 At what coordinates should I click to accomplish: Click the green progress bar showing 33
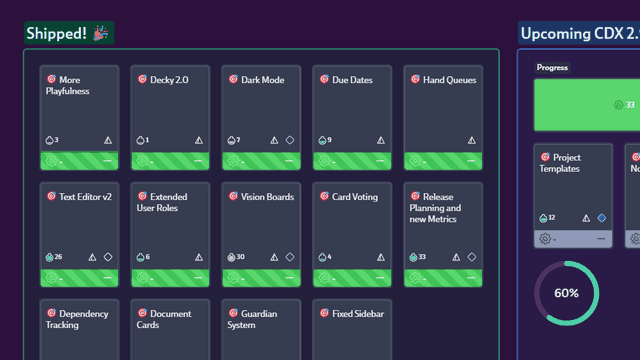[x=587, y=105]
